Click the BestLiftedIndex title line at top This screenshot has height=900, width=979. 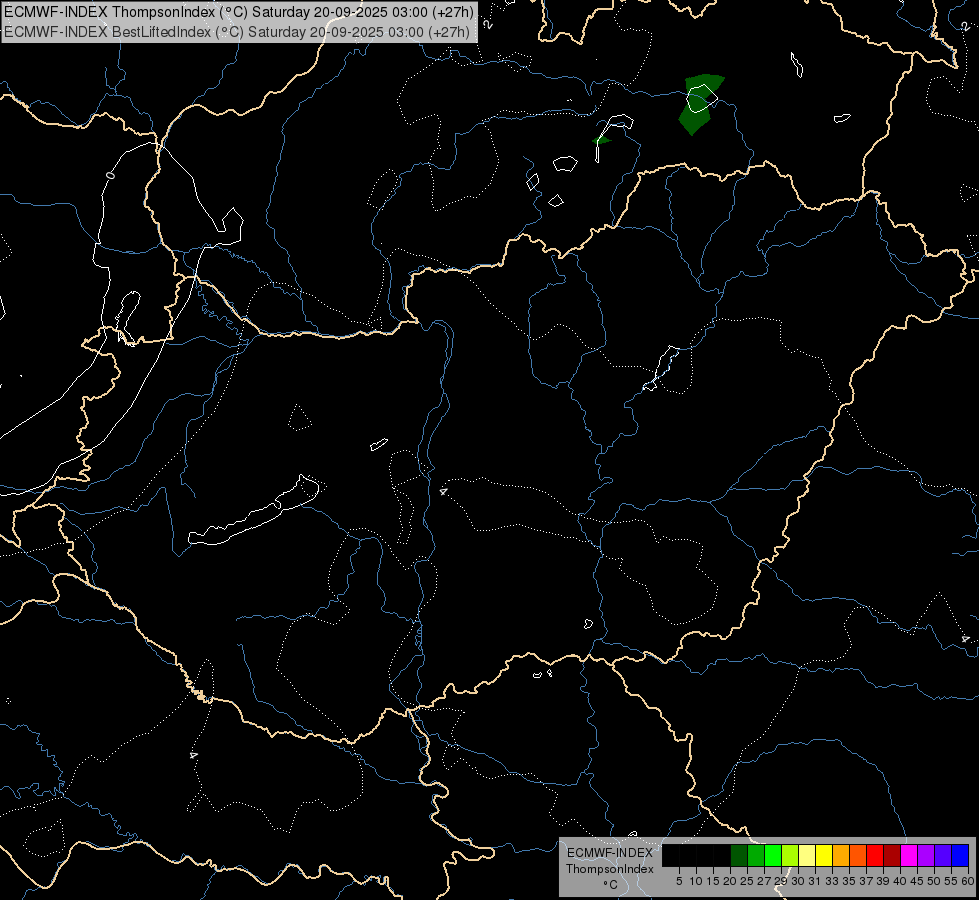237,32
